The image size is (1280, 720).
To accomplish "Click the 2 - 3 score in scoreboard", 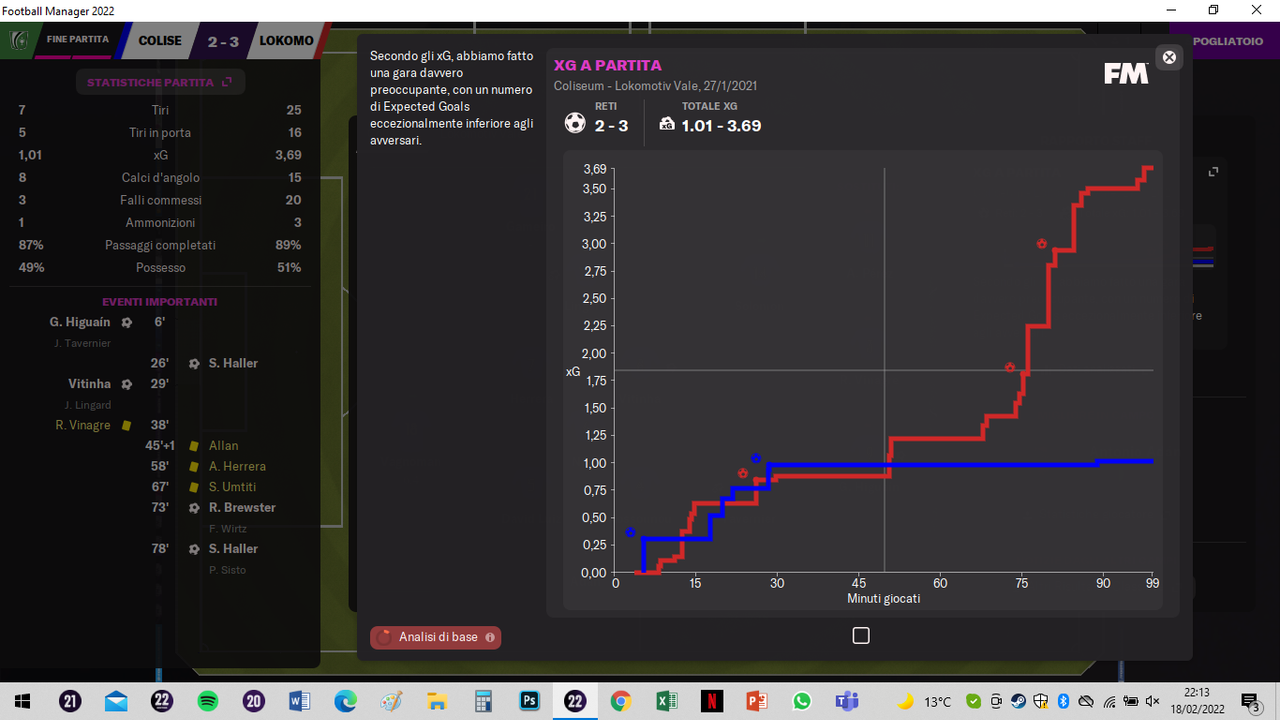I will [x=221, y=41].
